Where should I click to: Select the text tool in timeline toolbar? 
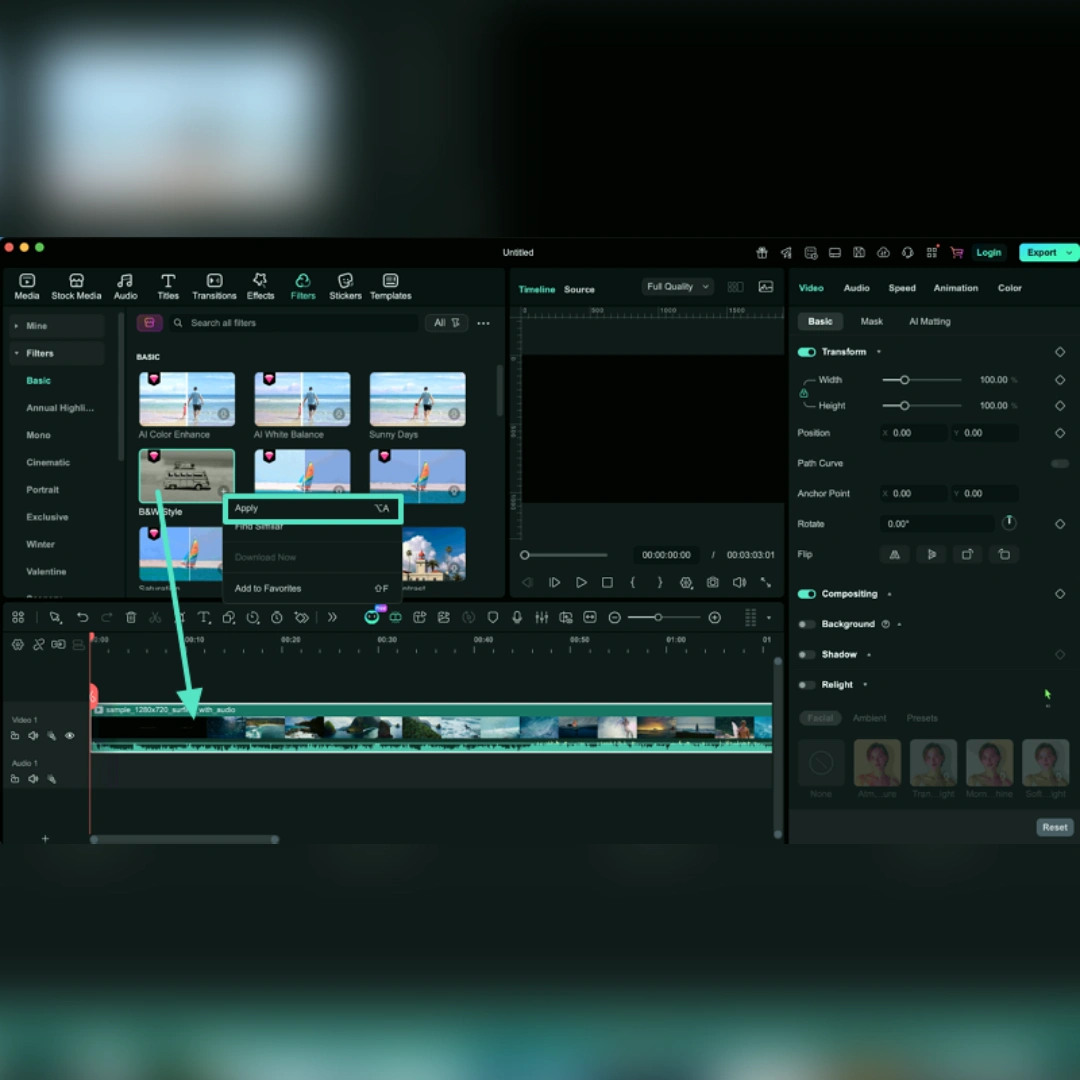(x=204, y=617)
